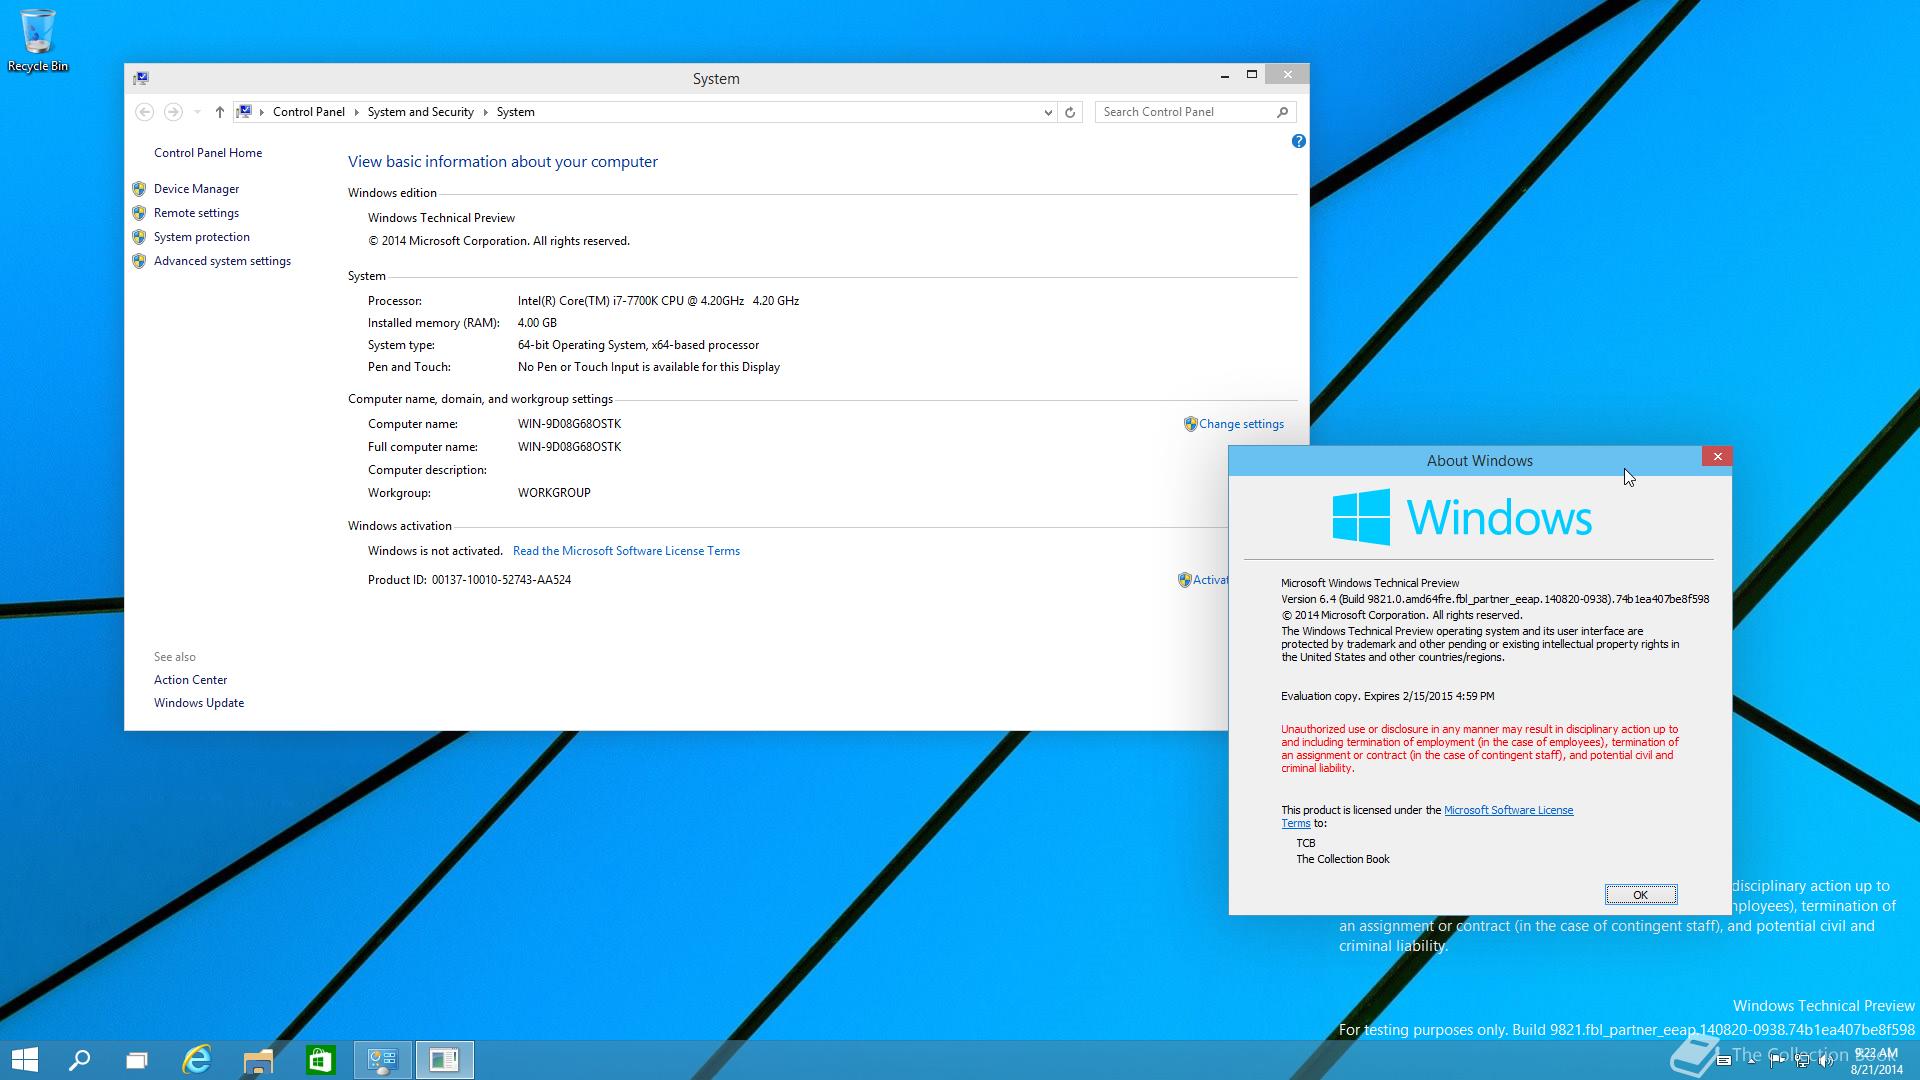Open Remote settings link
1920x1080 pixels.
(x=196, y=213)
